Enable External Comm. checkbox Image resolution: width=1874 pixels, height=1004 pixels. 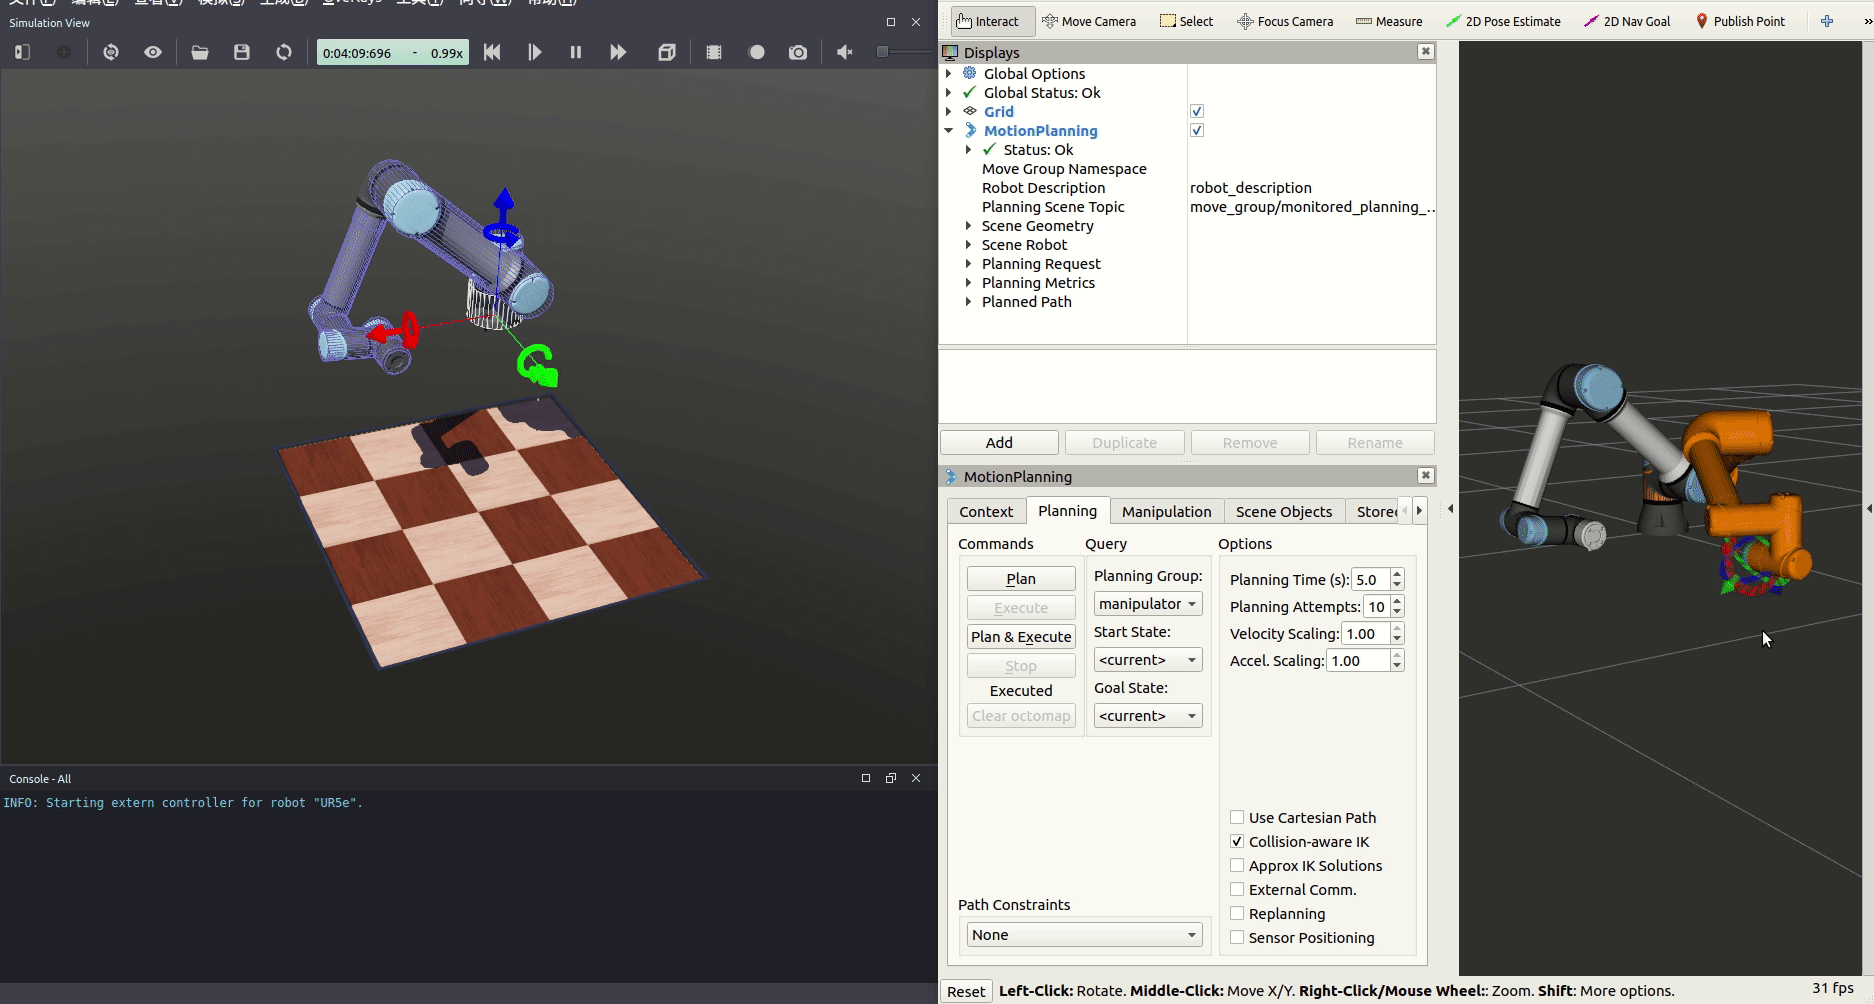point(1237,889)
